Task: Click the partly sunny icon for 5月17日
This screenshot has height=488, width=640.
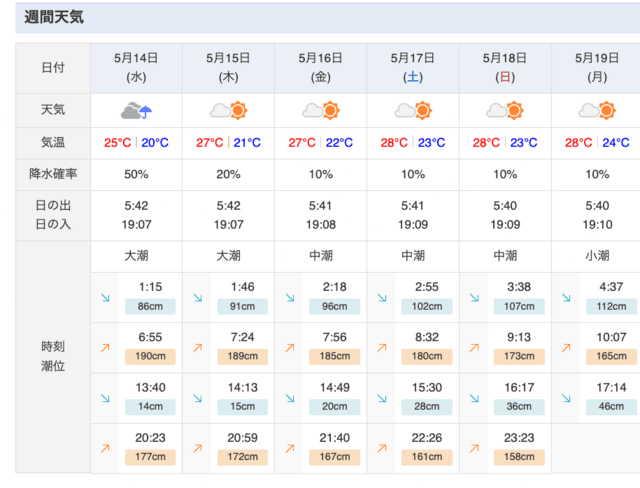Action: click(x=413, y=111)
